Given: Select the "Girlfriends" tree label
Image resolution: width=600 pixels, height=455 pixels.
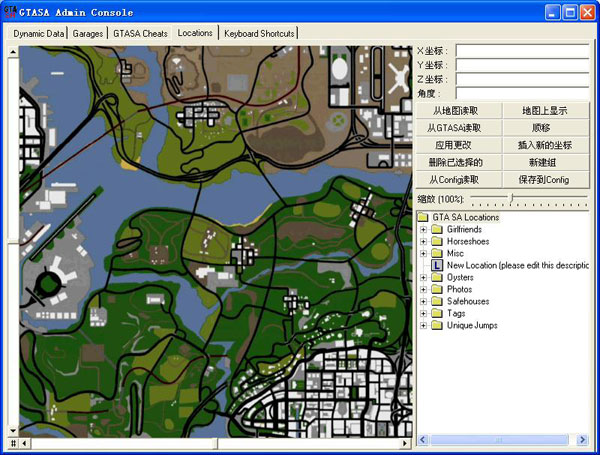Looking at the screenshot, I should coord(464,230).
